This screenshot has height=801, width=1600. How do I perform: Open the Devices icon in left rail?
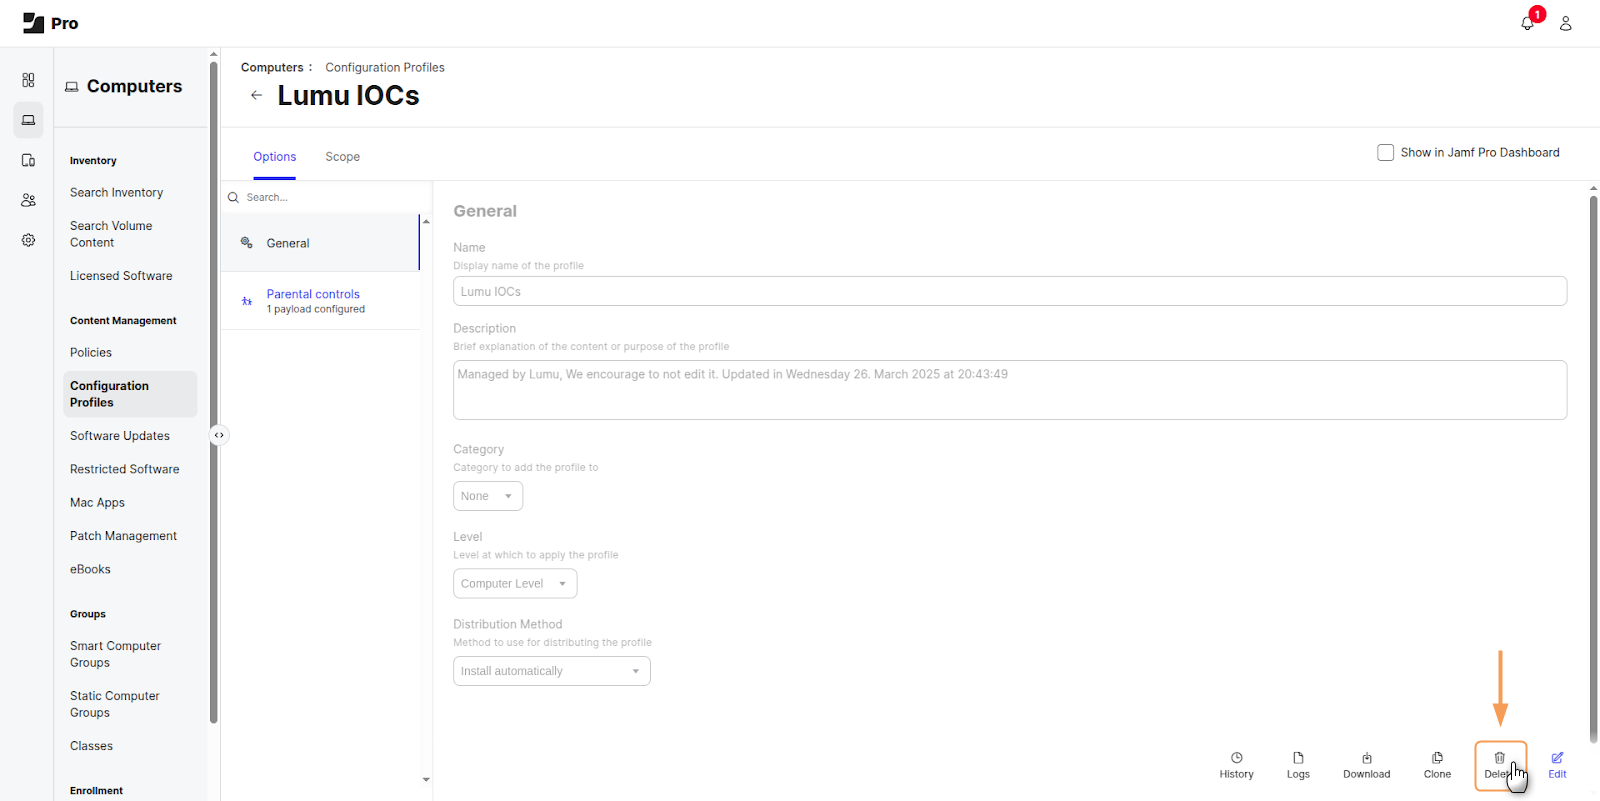pyautogui.click(x=28, y=160)
